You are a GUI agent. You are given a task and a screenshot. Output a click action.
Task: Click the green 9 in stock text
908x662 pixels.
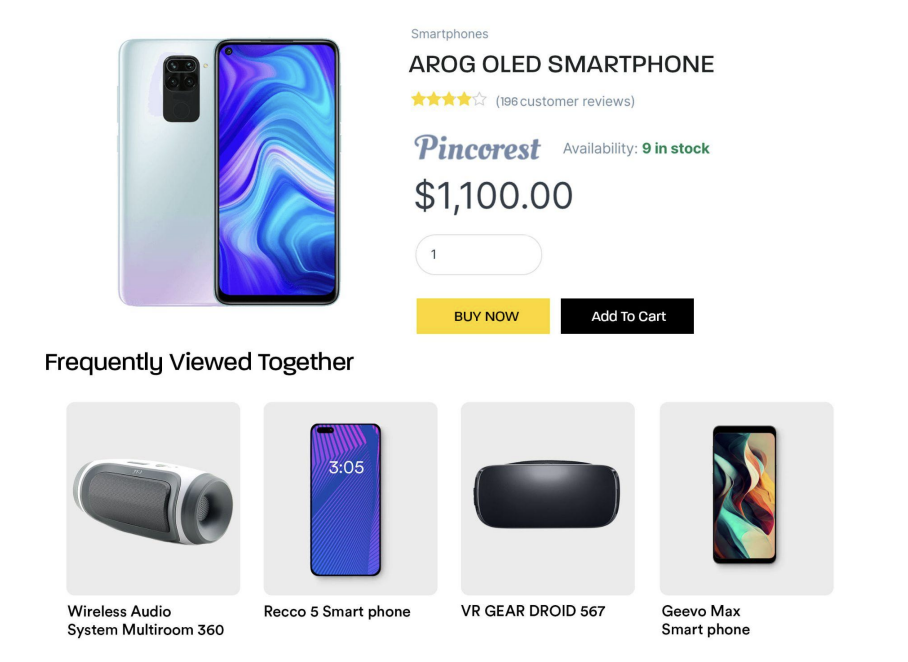point(675,149)
